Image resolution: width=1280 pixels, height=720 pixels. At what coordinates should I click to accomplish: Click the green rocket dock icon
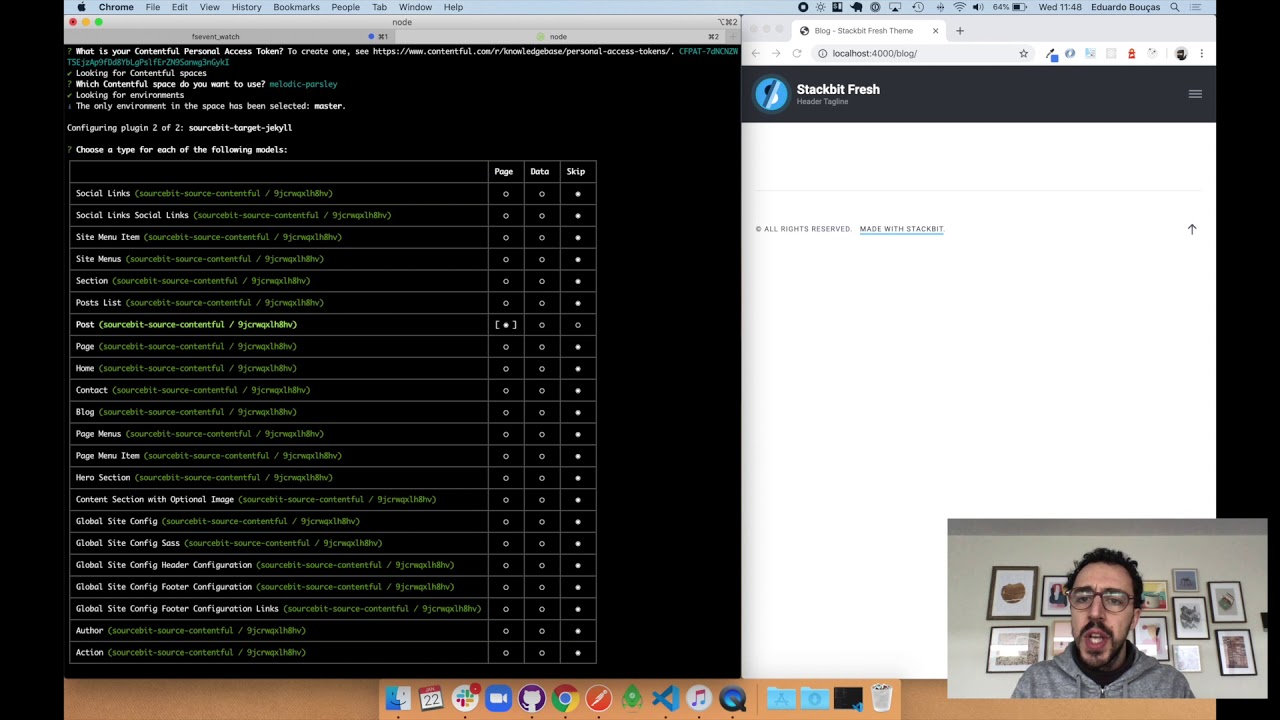click(x=632, y=698)
